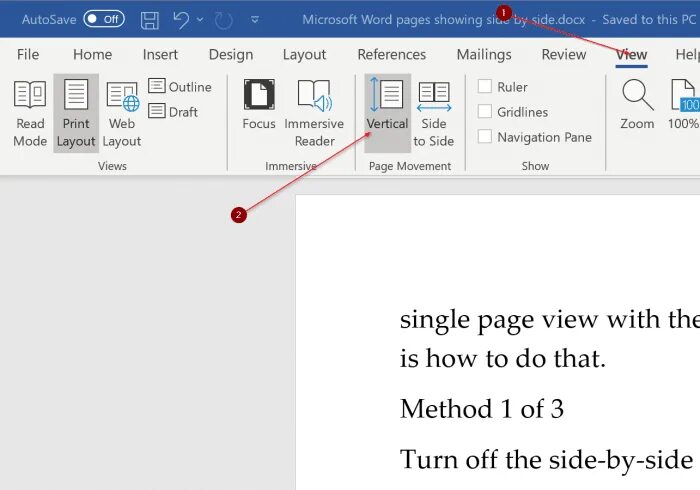Image resolution: width=700 pixels, height=490 pixels.
Task: Open Customize Quick Access Toolbar dropdown
Action: click(255, 20)
